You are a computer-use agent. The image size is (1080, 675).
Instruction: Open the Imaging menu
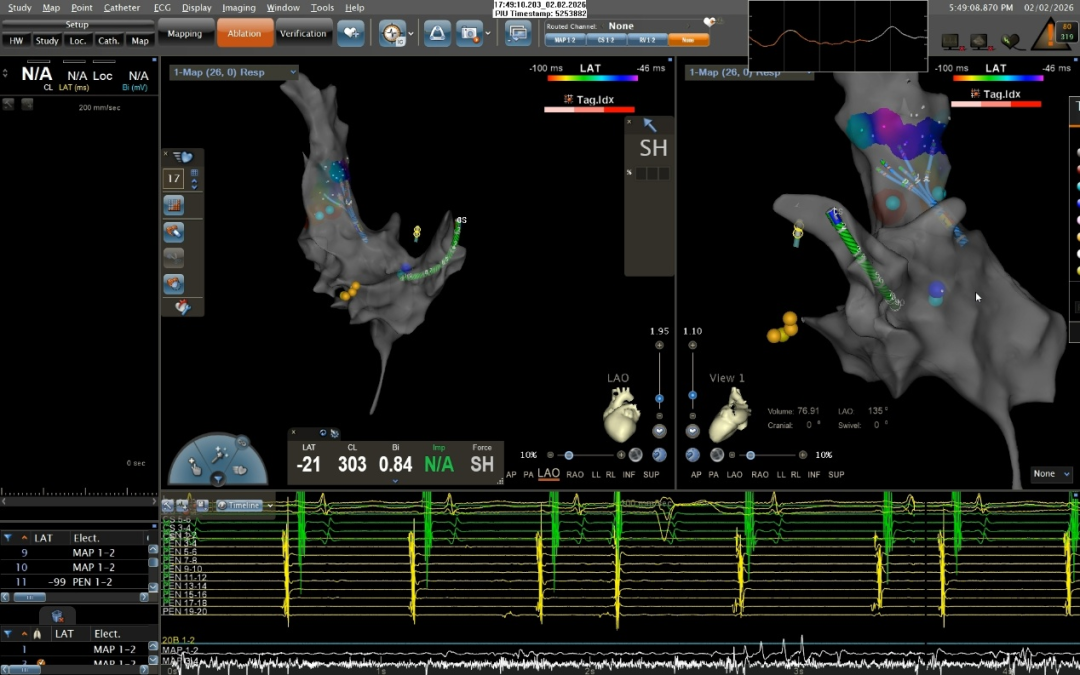coord(239,7)
